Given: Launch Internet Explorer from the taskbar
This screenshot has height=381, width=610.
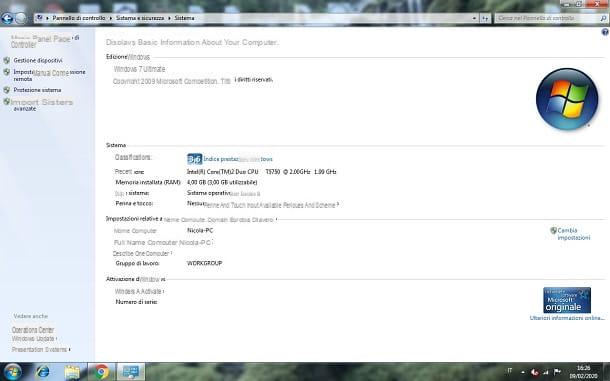Looking at the screenshot, I should (42, 372).
